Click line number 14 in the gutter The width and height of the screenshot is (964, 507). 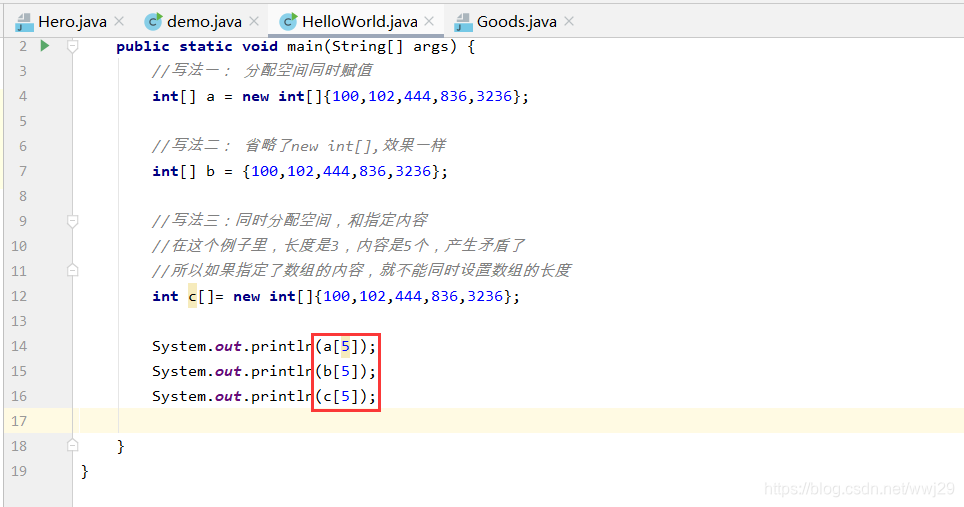point(19,347)
